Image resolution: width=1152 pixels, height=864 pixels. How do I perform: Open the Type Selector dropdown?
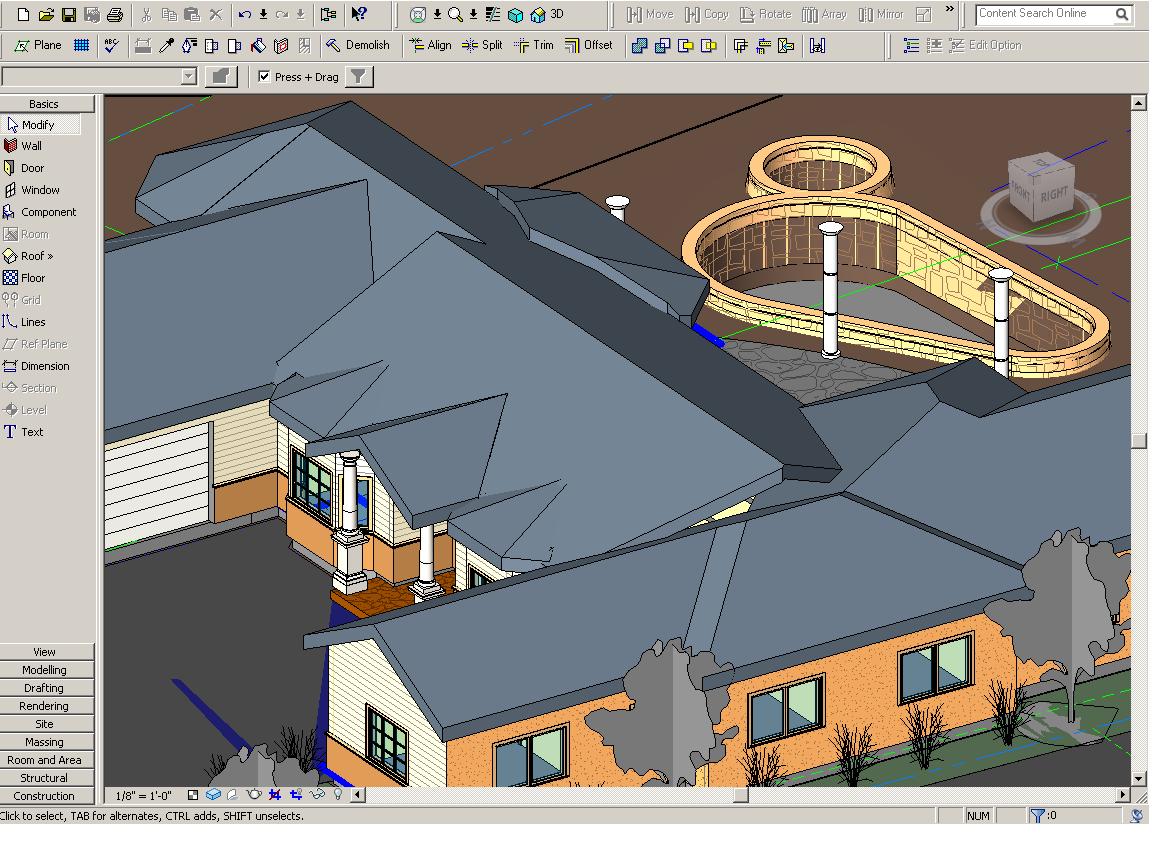[189, 76]
